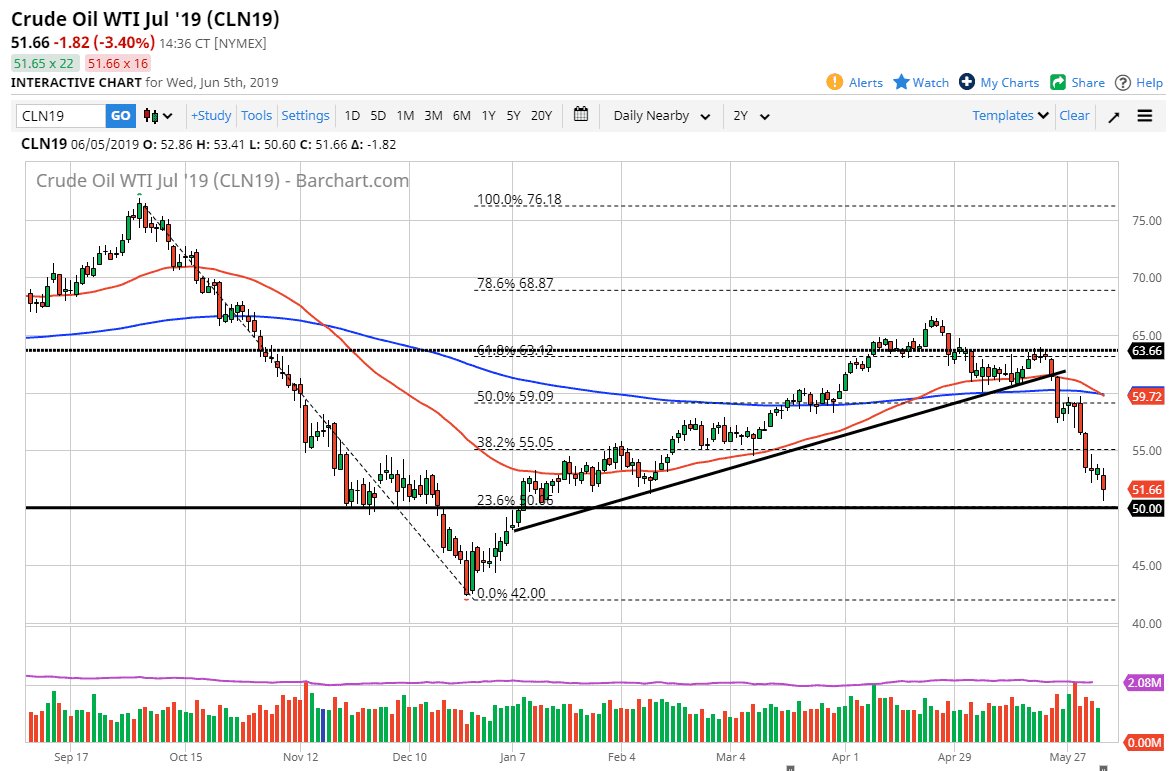Viewport: 1172px width, 771px height.
Task: Open the Help question mark icon
Action: [x=1123, y=82]
